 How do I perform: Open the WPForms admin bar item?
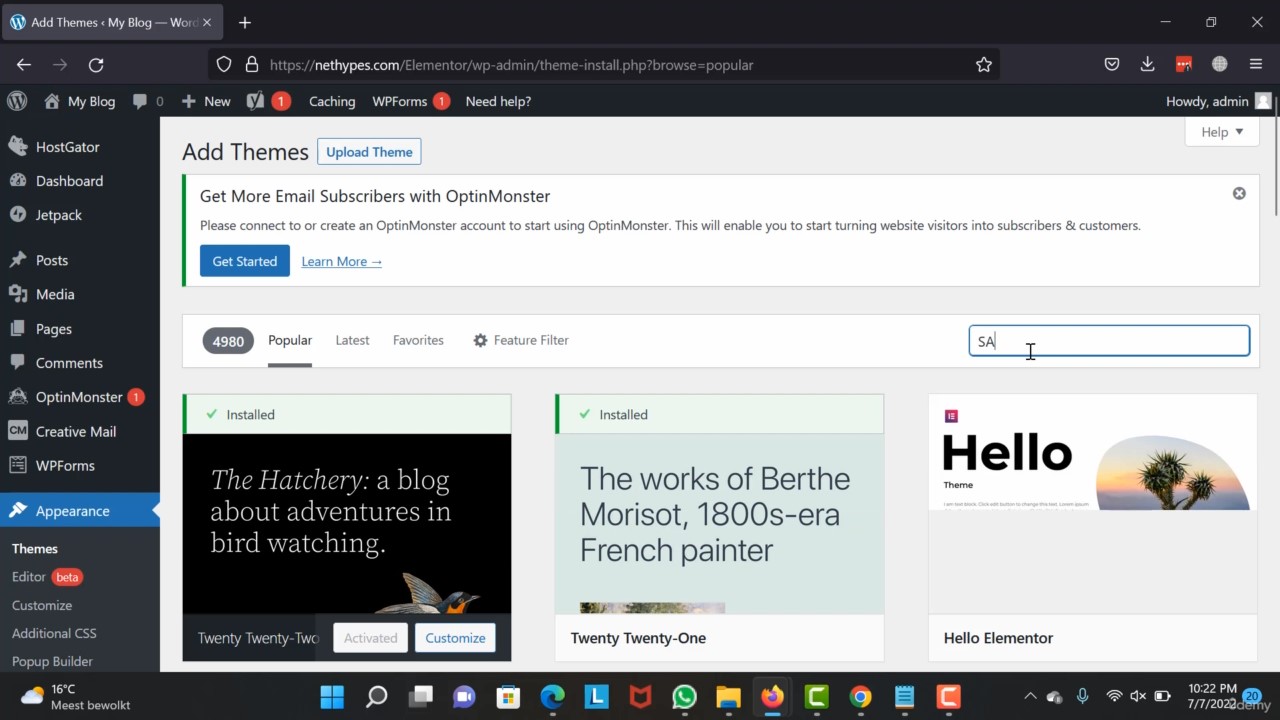410,101
